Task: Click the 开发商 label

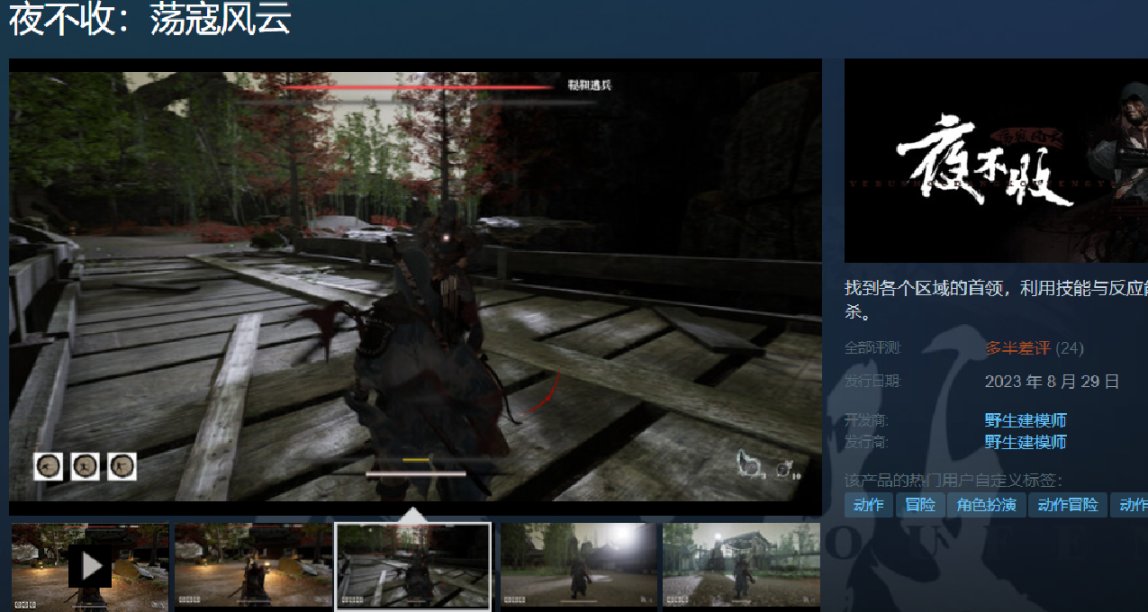Action: (x=866, y=420)
